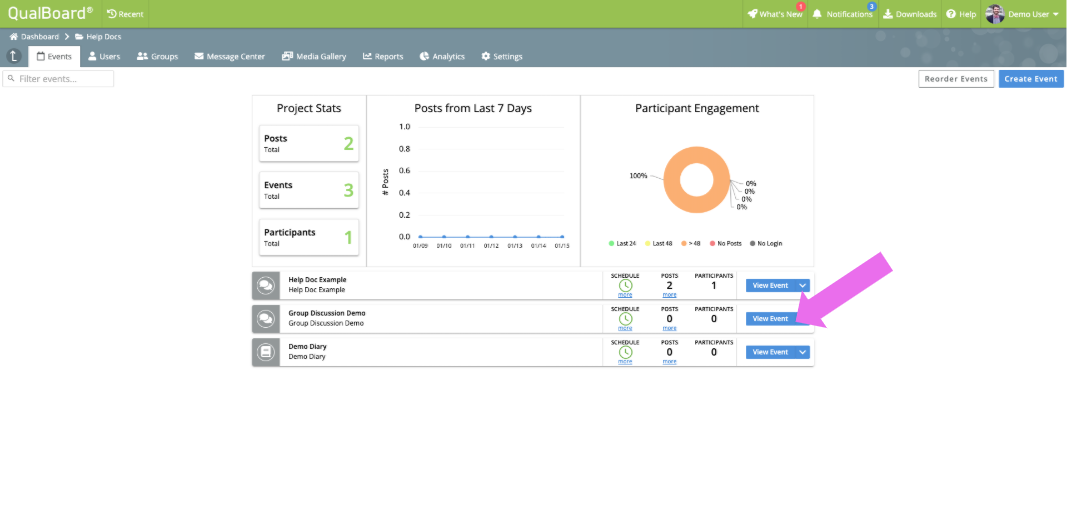
Task: Expand View Event dropdown arrow for Demo Diary
Action: pyautogui.click(x=803, y=352)
